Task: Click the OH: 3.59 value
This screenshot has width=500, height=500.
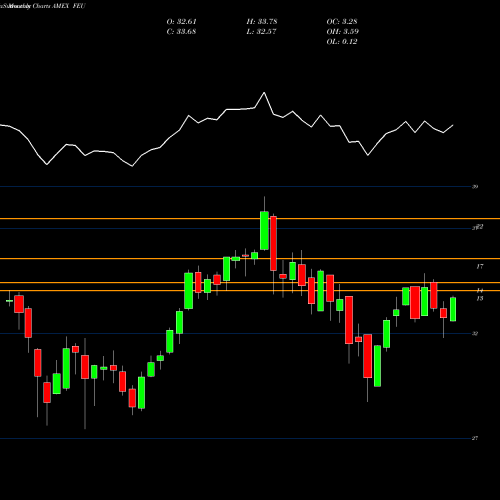Action: [x=342, y=32]
